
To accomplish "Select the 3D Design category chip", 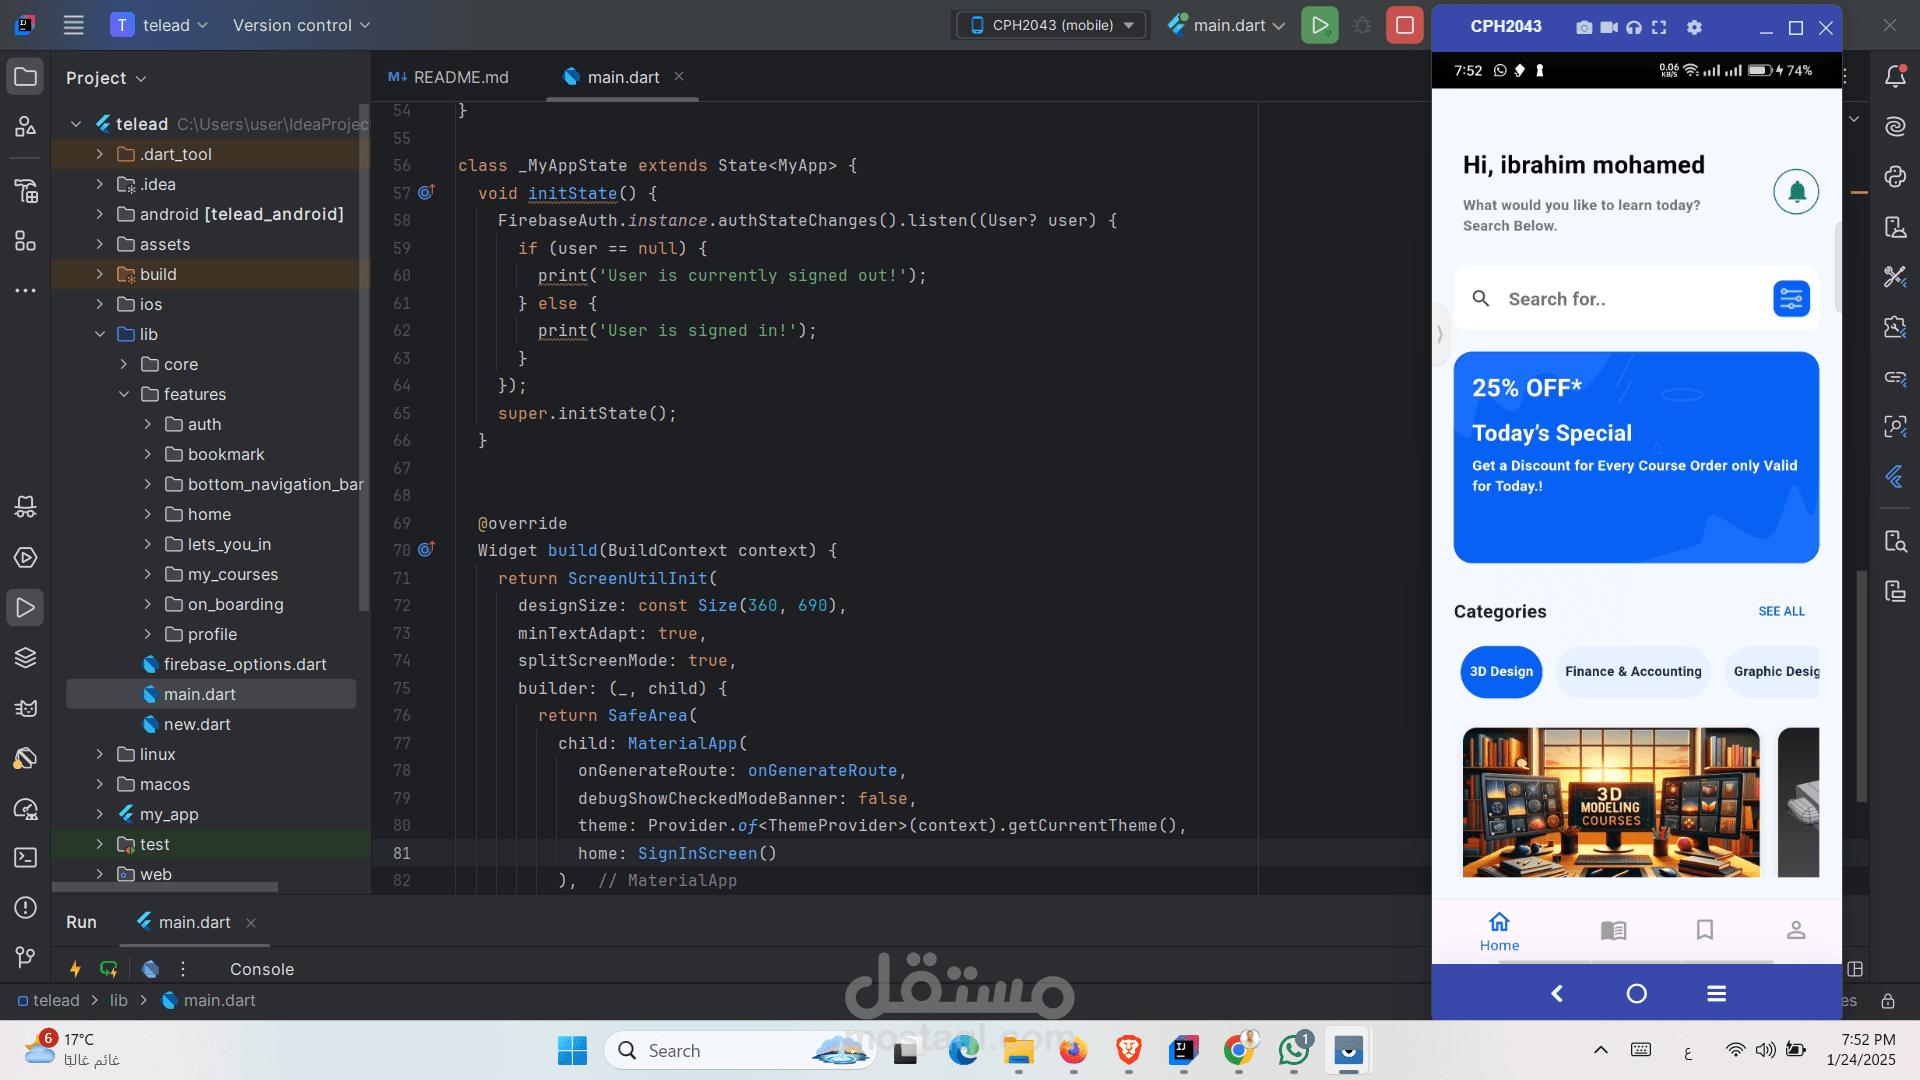I will coord(1501,672).
